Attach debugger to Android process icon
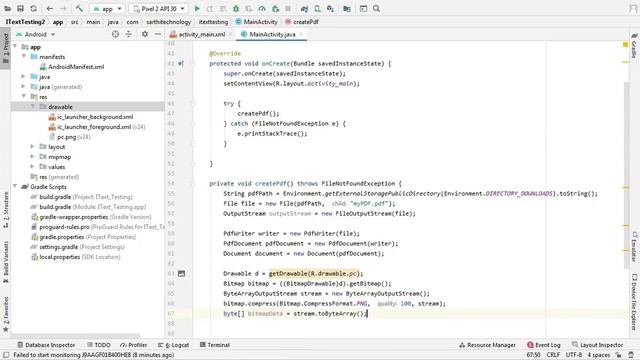 point(276,9)
